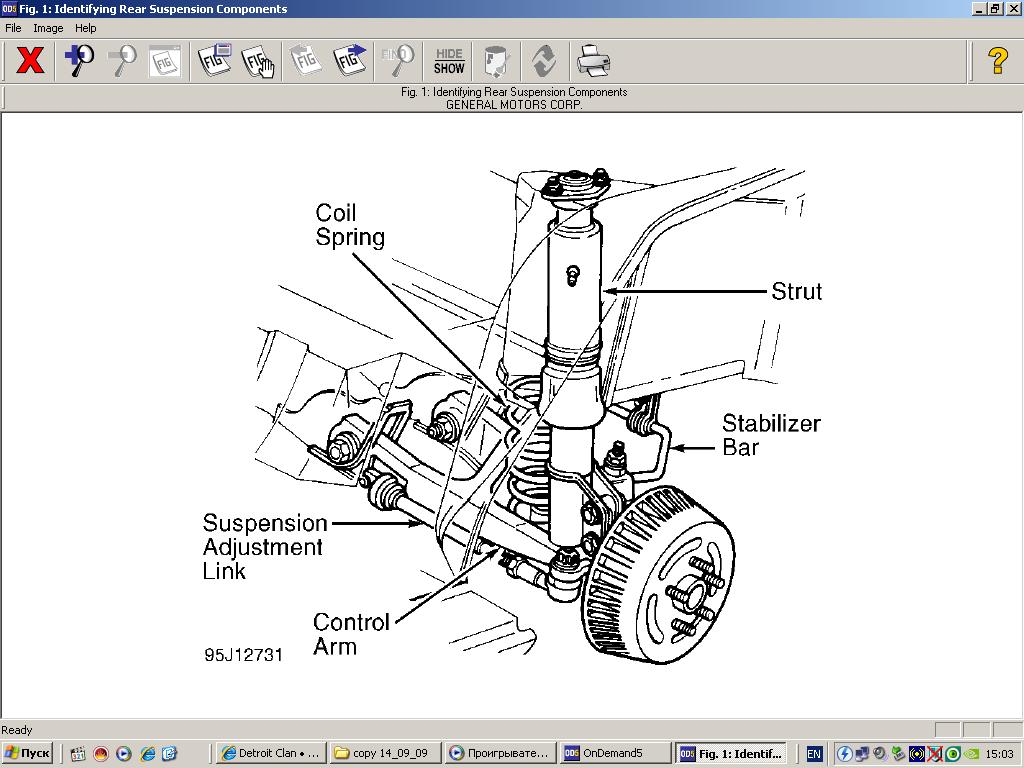Click the FIG window view icon

214,61
